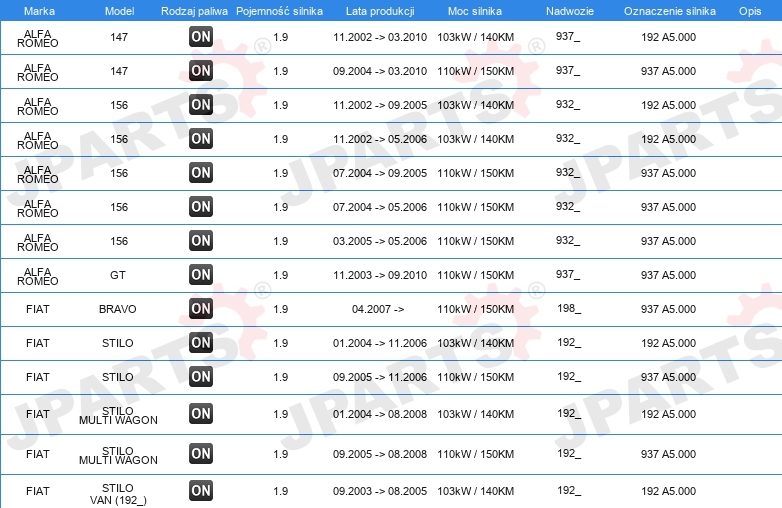Click the Alfa Romeo GT 110kW / 150KM cell

click(x=476, y=275)
